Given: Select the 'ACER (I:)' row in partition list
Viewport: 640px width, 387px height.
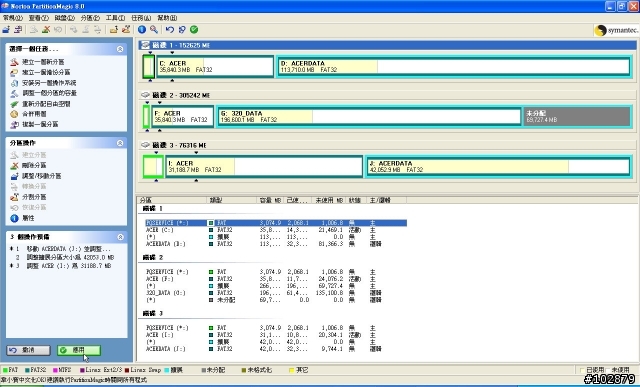Looking at the screenshot, I should pyautogui.click(x=276, y=335).
